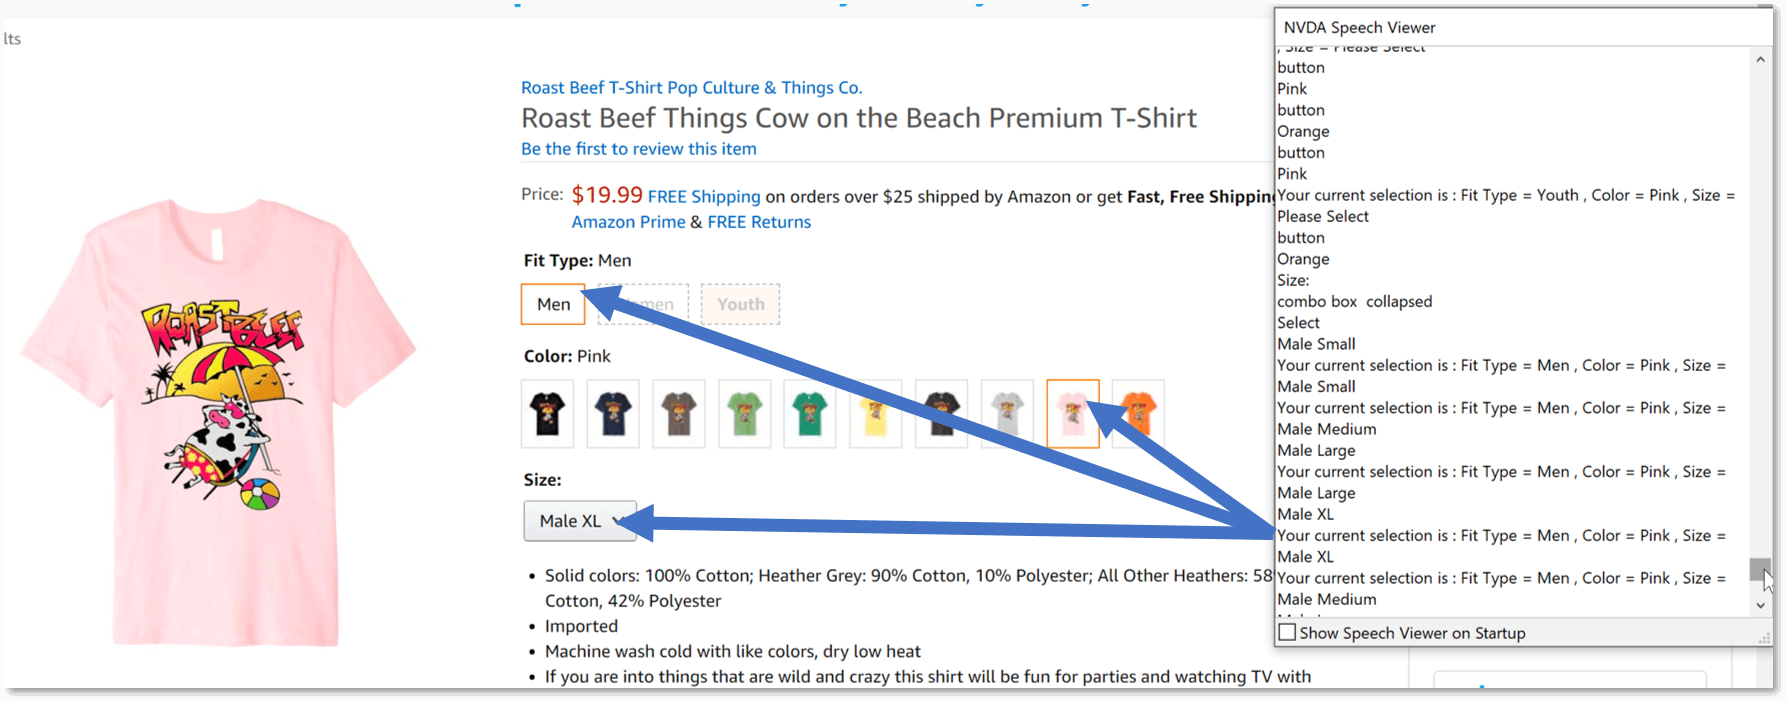Select the heather grey shirt swatch
This screenshot has height=701, width=1786.
1007,413
